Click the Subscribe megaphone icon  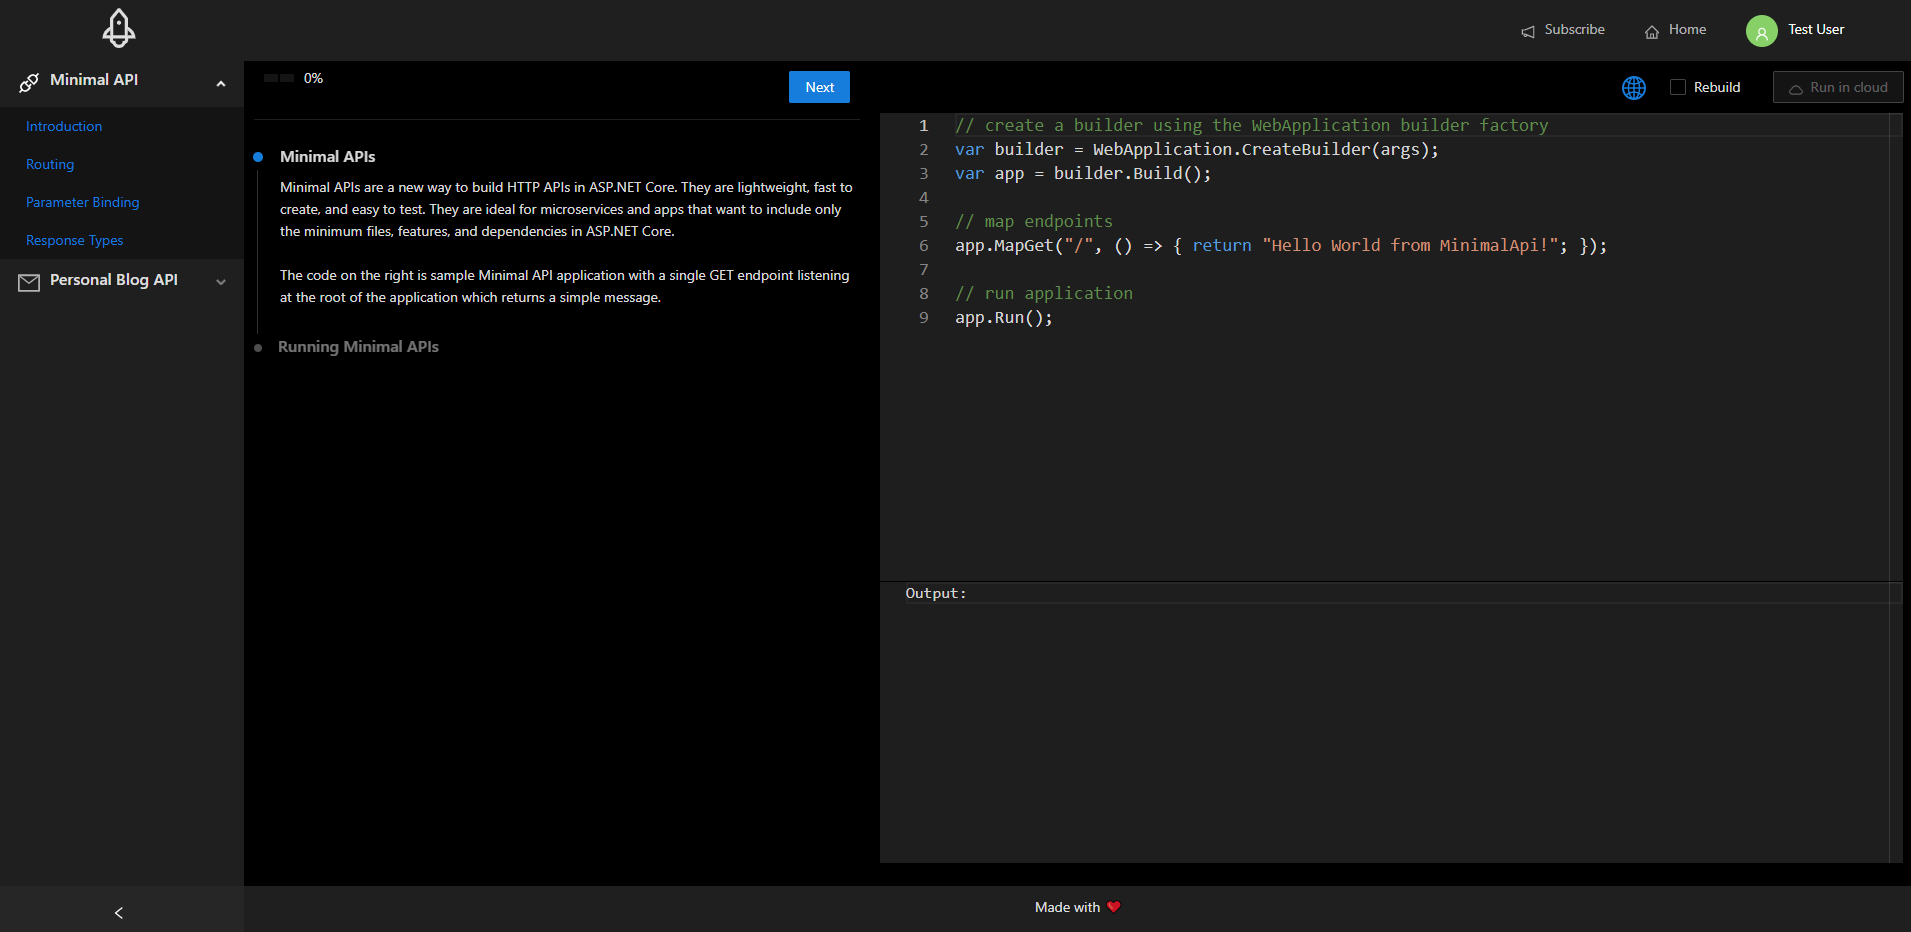1528,32
